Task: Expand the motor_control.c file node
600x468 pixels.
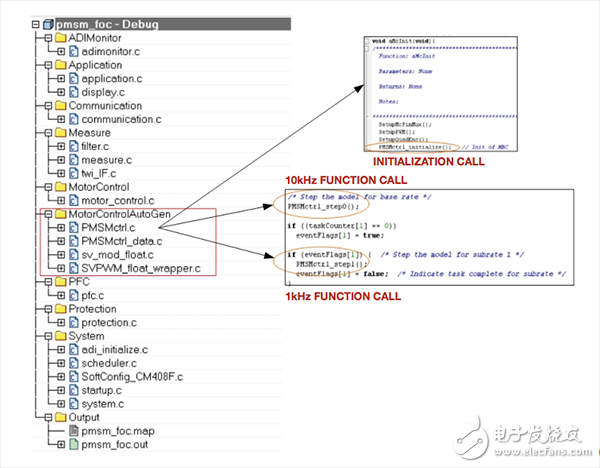Action: pyautogui.click(x=59, y=200)
